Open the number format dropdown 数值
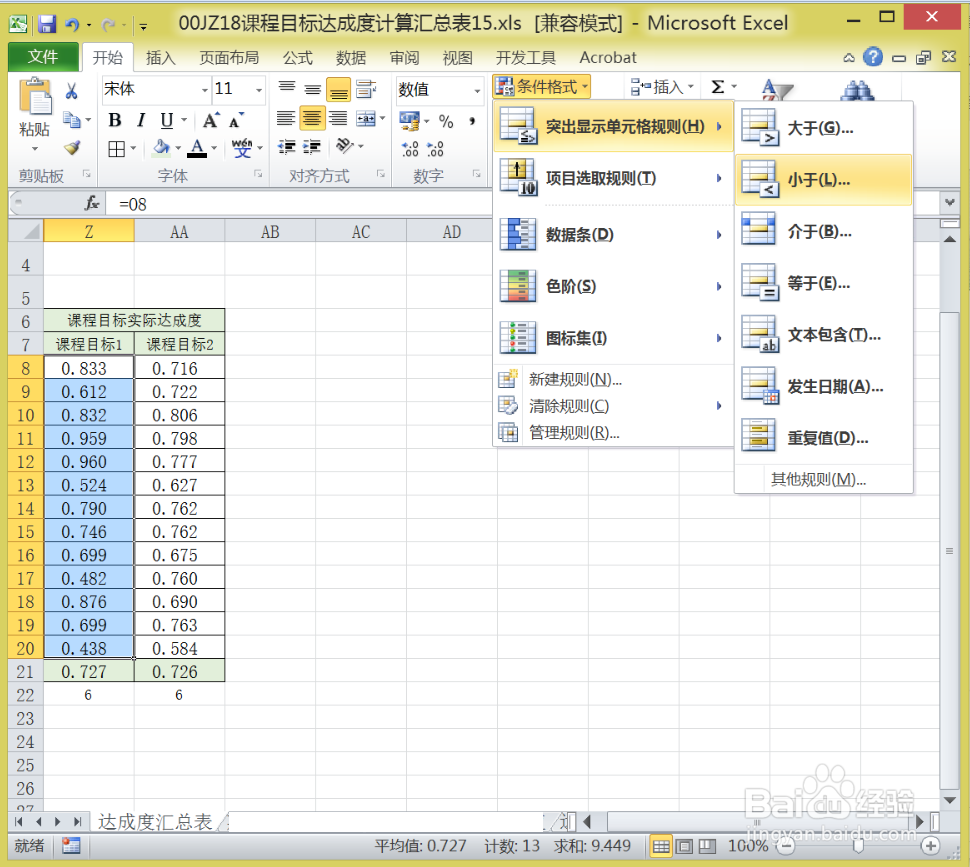970x867 pixels. [477, 90]
